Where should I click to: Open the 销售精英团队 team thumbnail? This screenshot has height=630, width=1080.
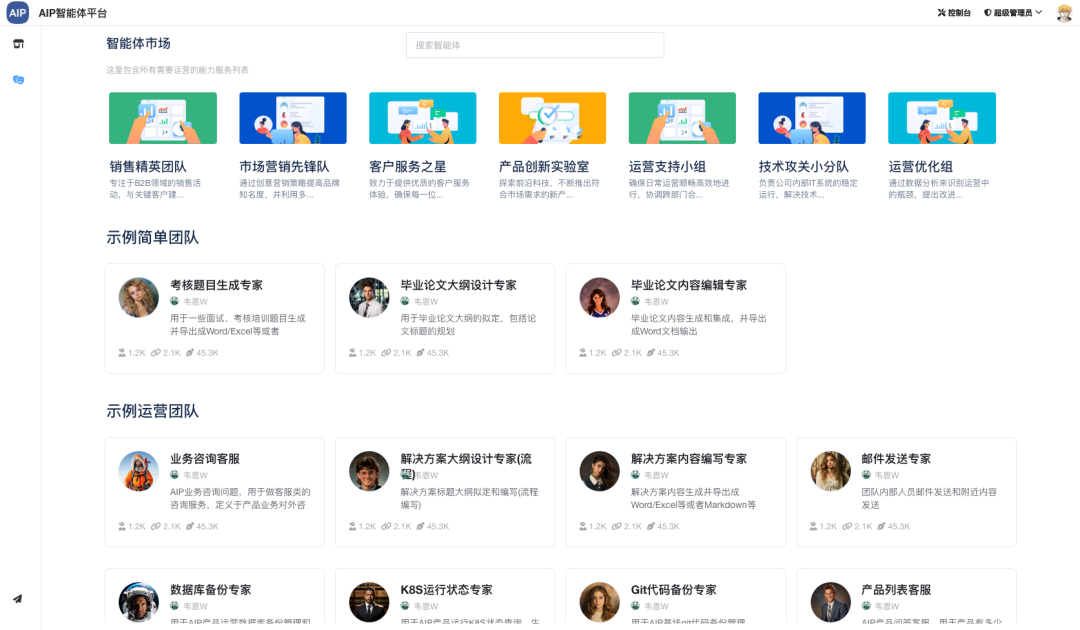pyautogui.click(x=163, y=118)
